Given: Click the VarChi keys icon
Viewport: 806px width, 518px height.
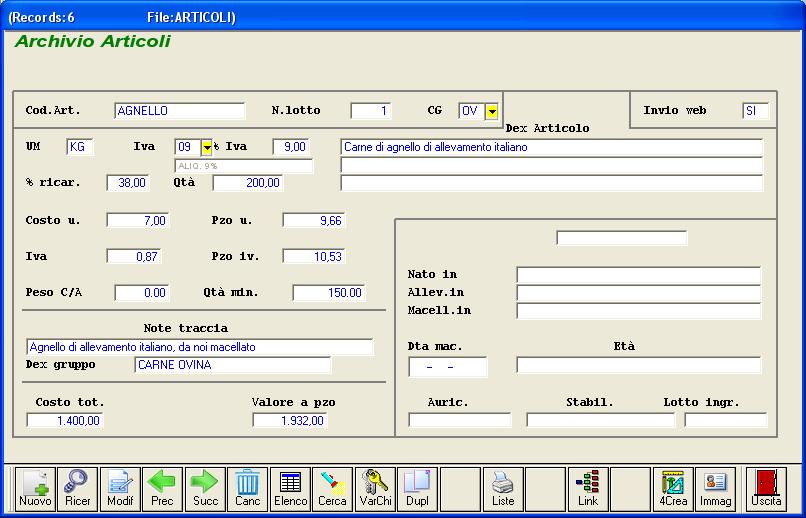Looking at the screenshot, I should coord(375,489).
